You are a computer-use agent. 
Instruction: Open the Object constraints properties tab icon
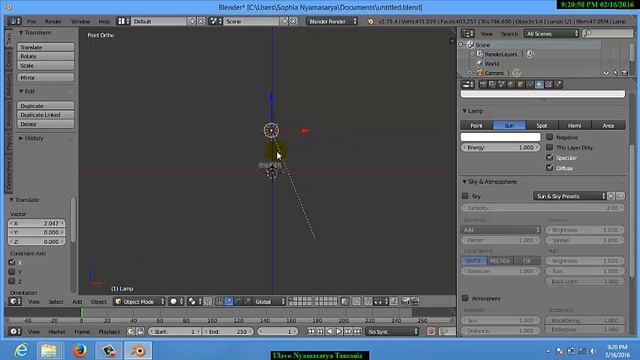point(529,84)
